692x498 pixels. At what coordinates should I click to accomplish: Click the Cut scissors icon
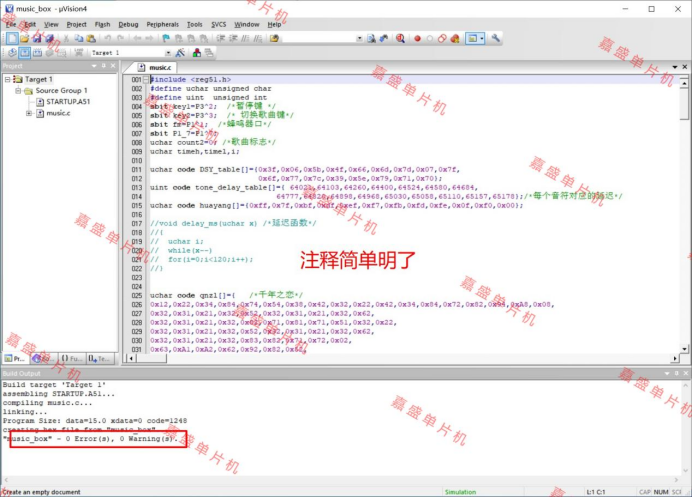(x=66, y=39)
